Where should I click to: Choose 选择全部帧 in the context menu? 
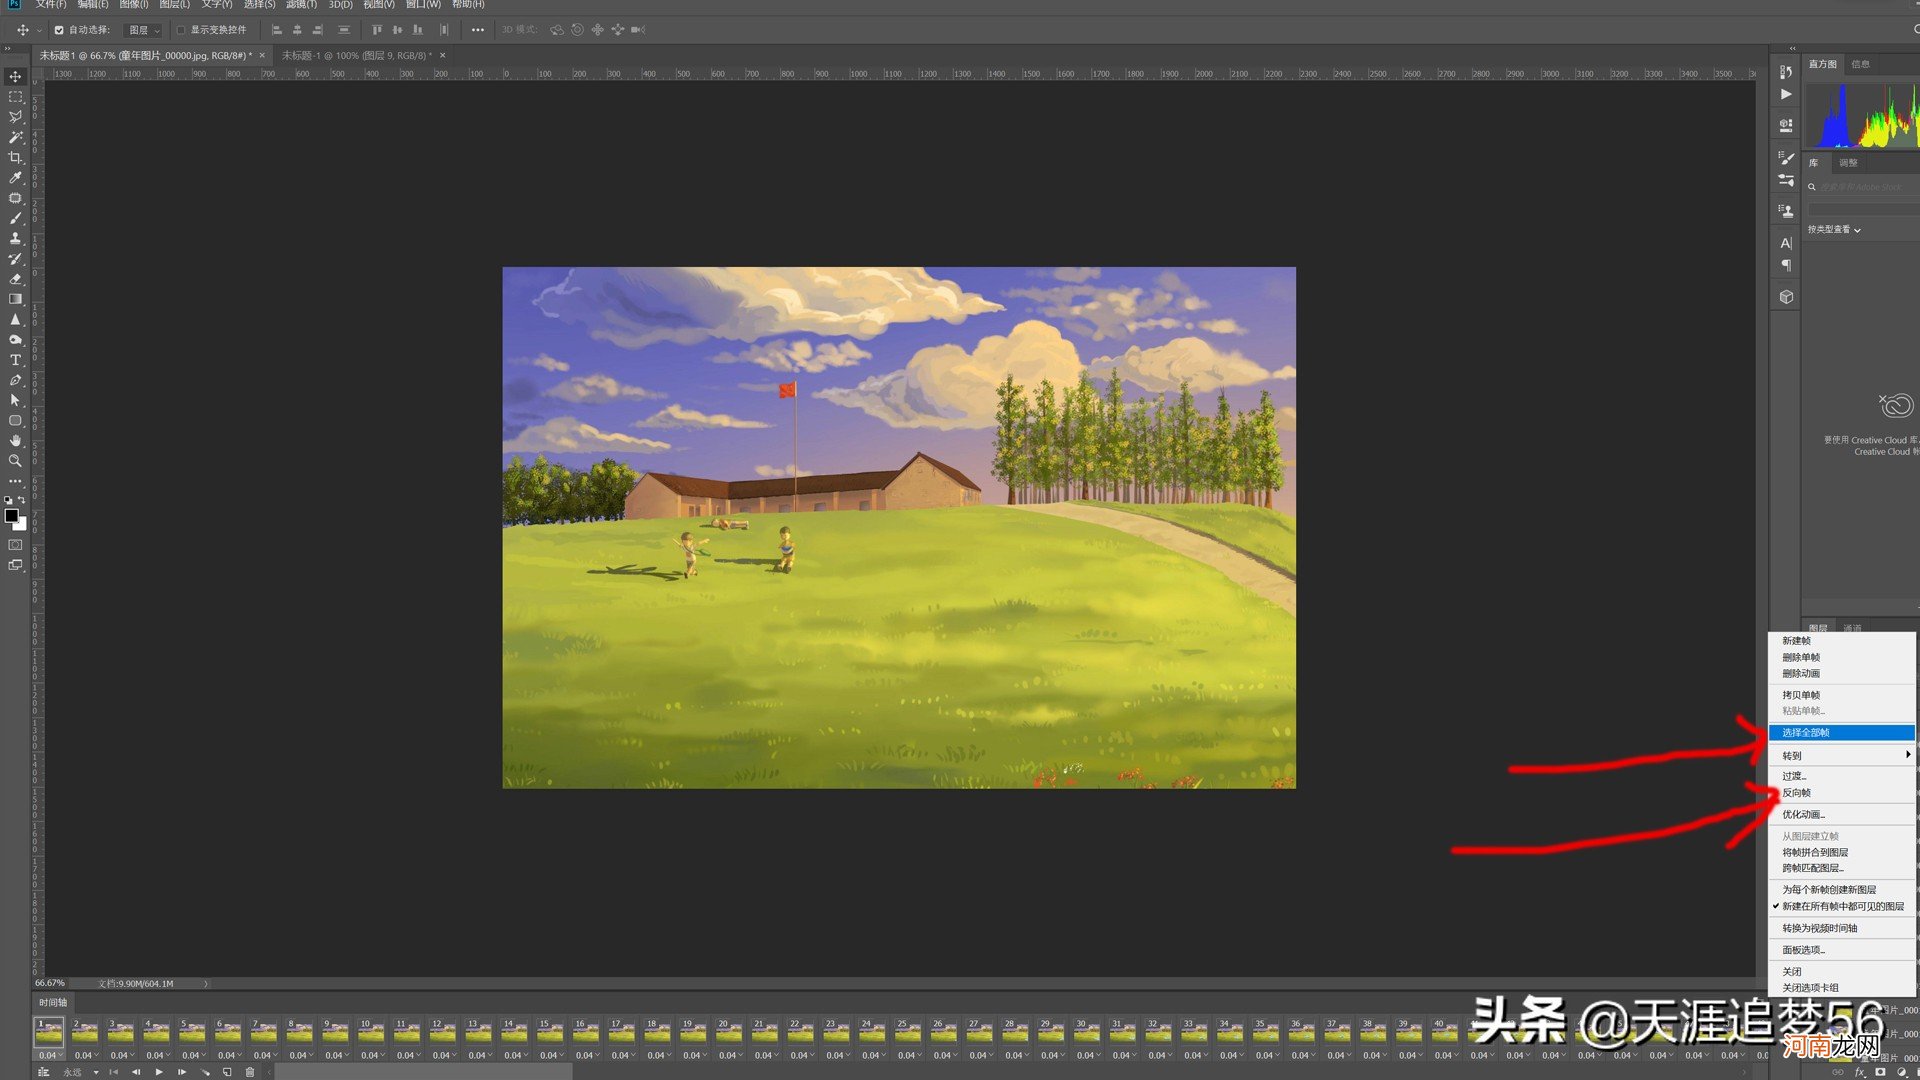[1842, 732]
